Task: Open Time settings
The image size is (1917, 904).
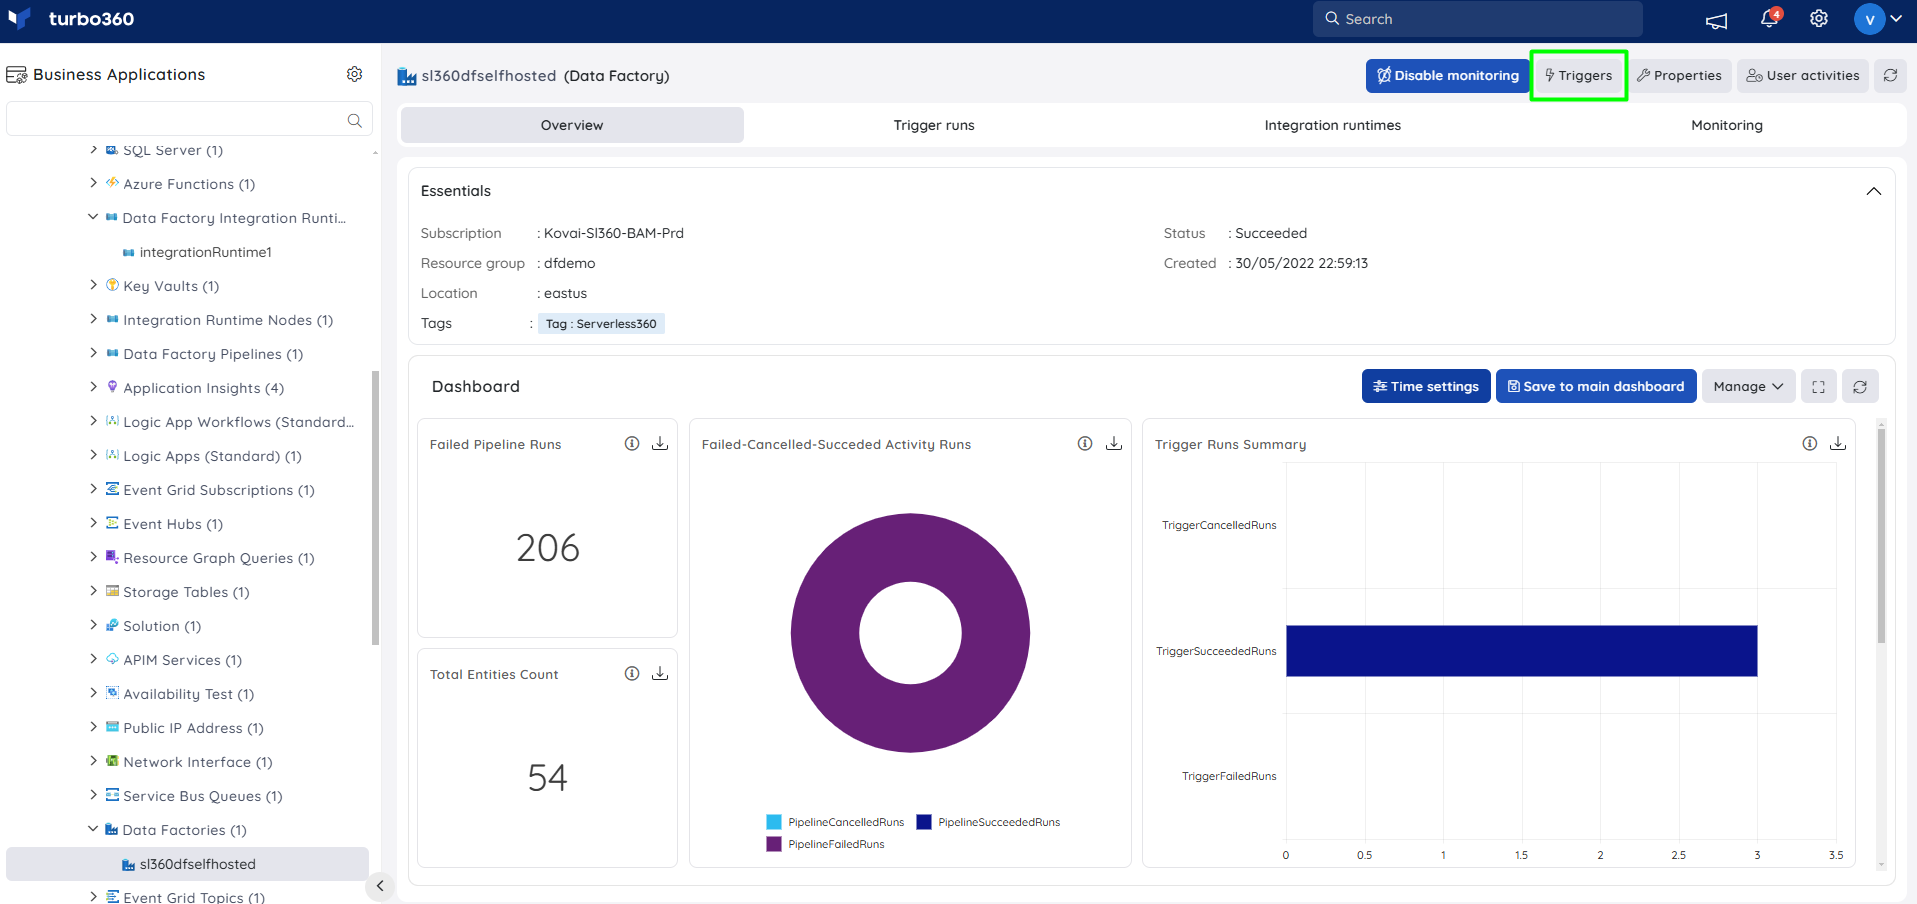Action: pos(1426,386)
